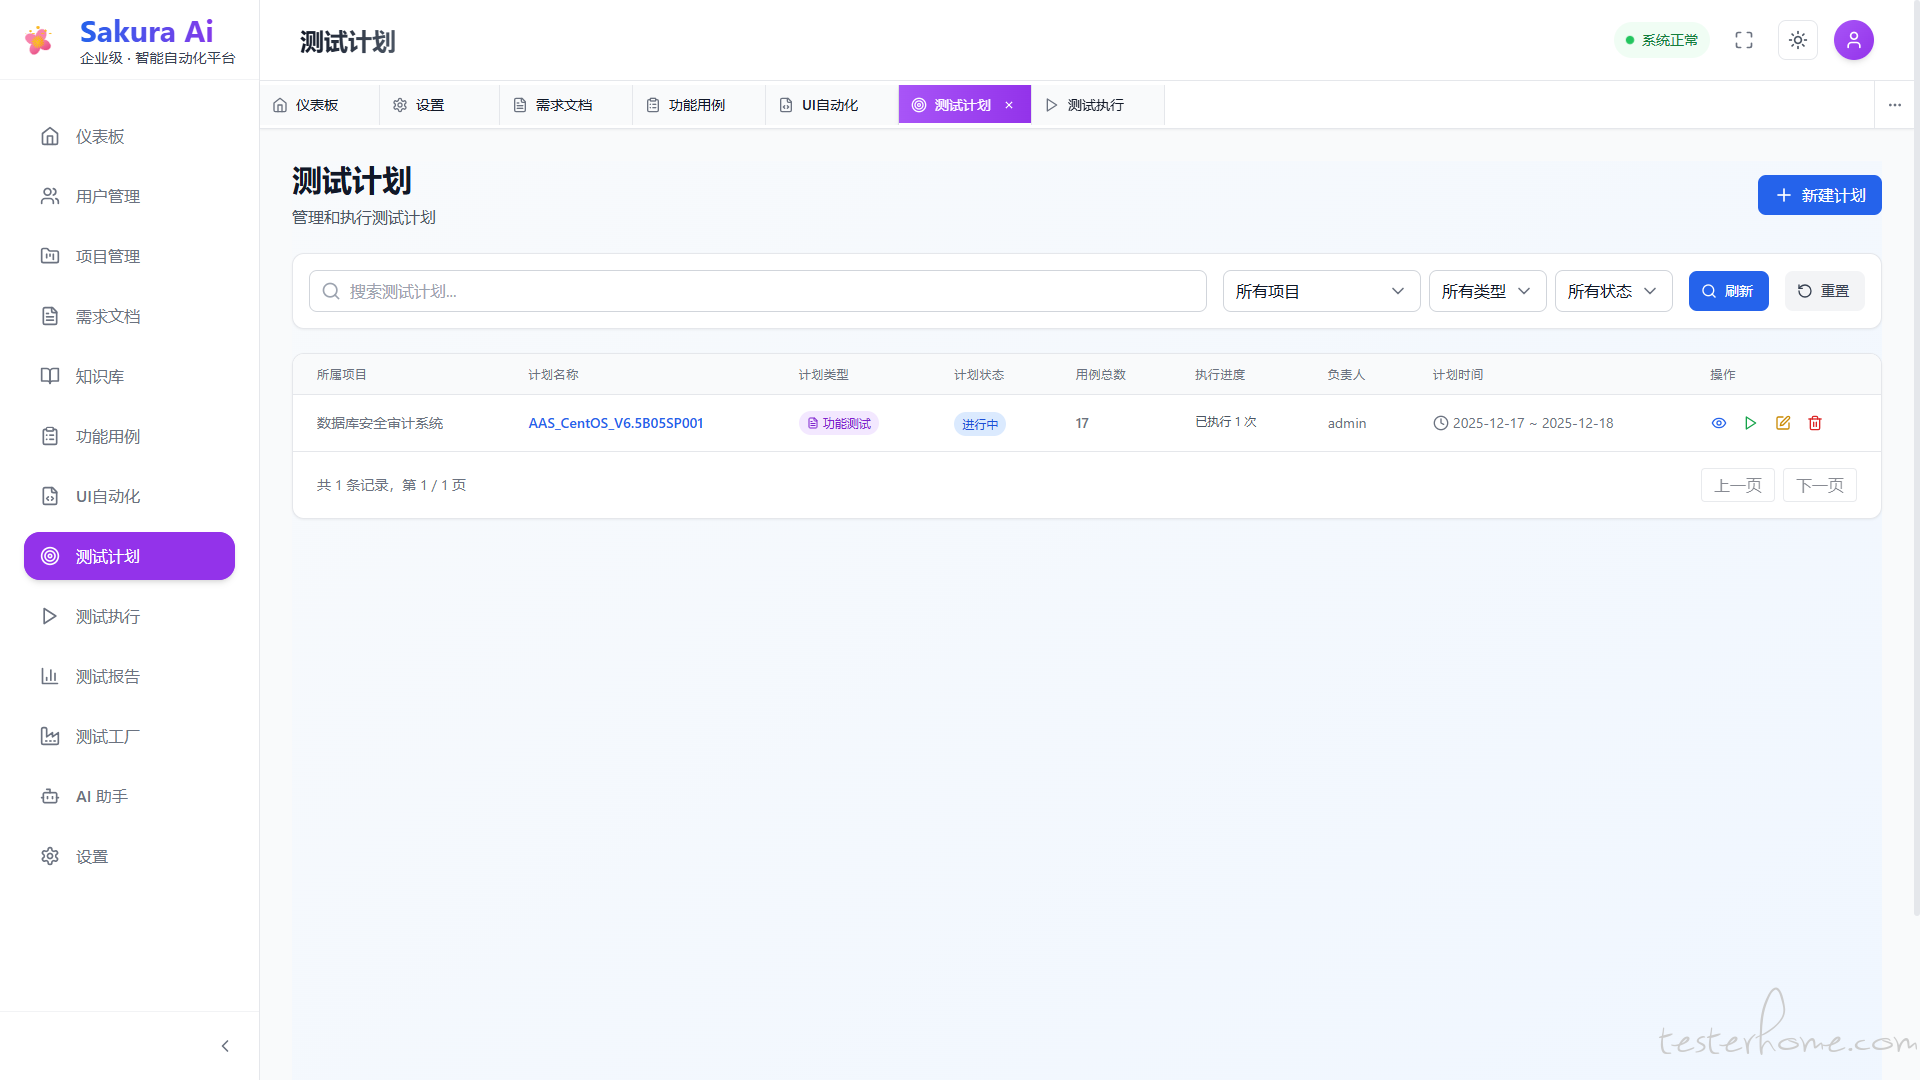The image size is (1920, 1080).
Task: Open AI 助手 in the sidebar
Action: coord(102,797)
